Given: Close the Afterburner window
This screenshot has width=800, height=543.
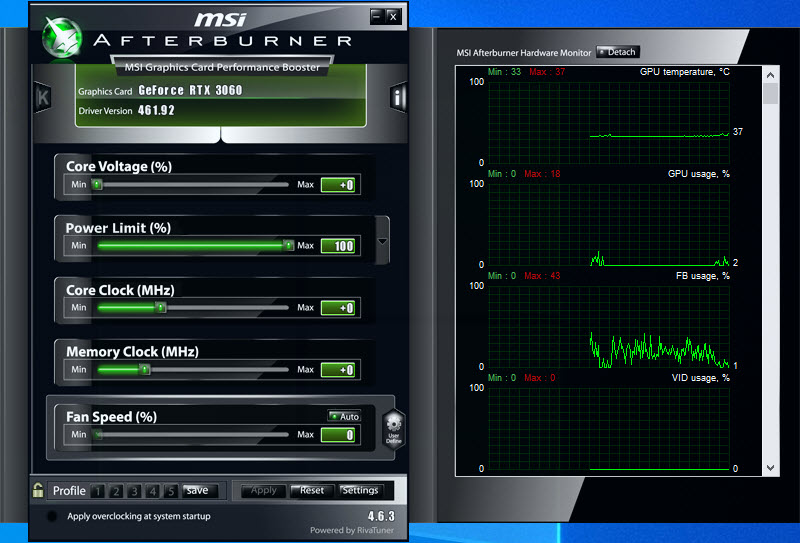Looking at the screenshot, I should pyautogui.click(x=393, y=17).
